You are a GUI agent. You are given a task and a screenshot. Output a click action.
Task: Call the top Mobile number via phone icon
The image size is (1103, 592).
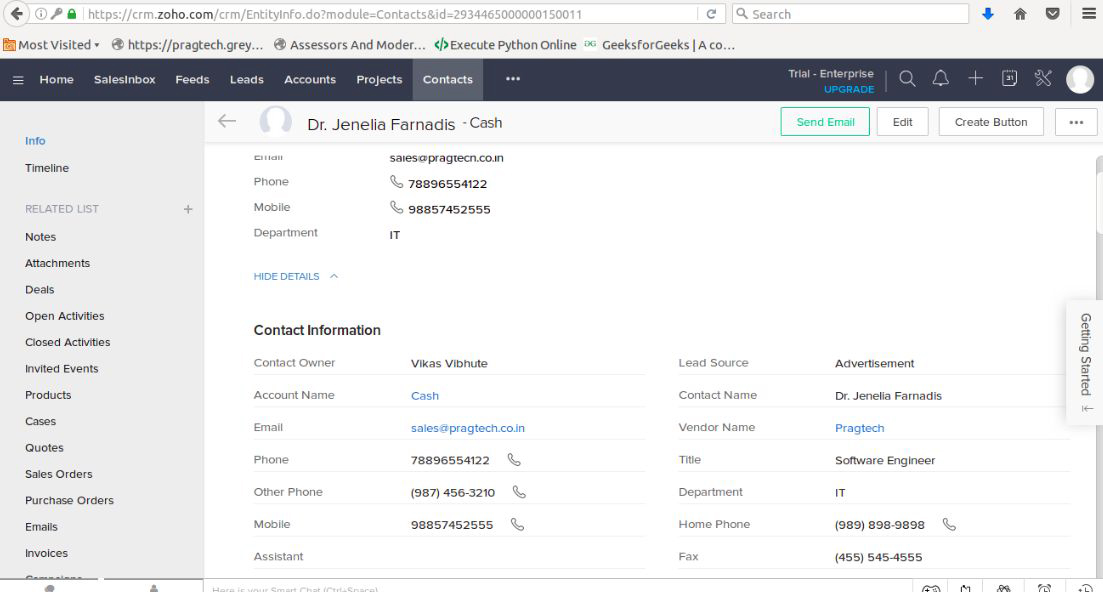[x=397, y=207]
